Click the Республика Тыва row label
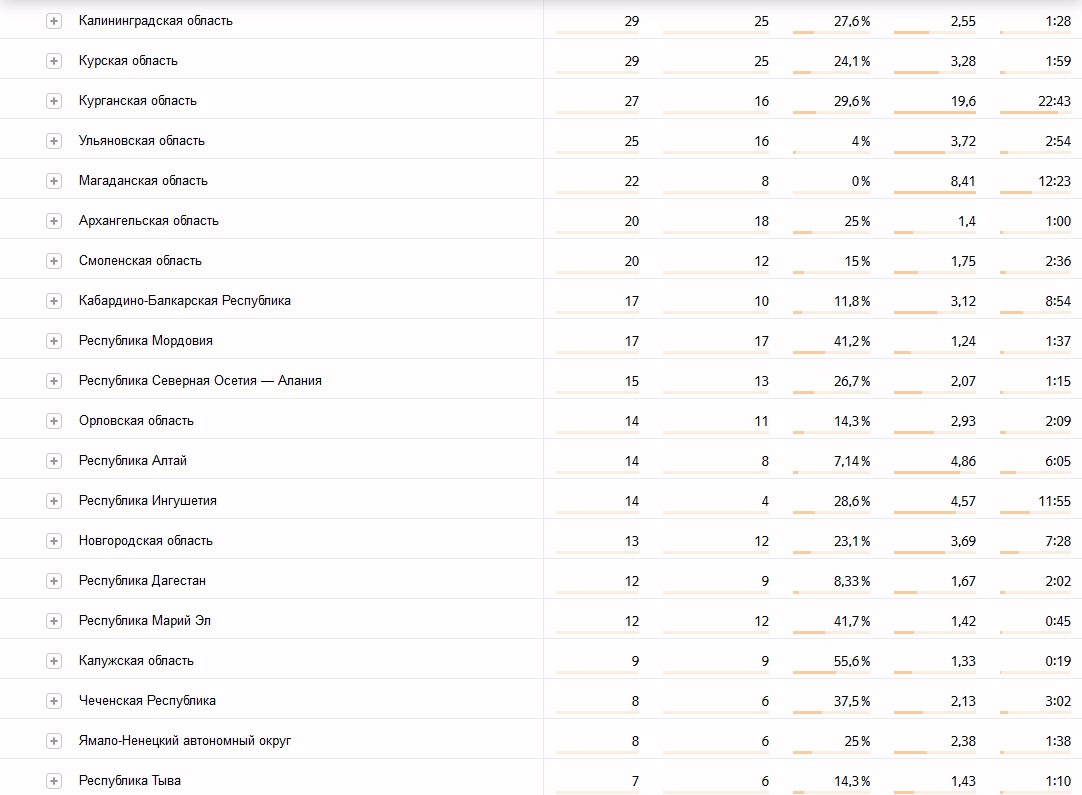 click(x=130, y=781)
